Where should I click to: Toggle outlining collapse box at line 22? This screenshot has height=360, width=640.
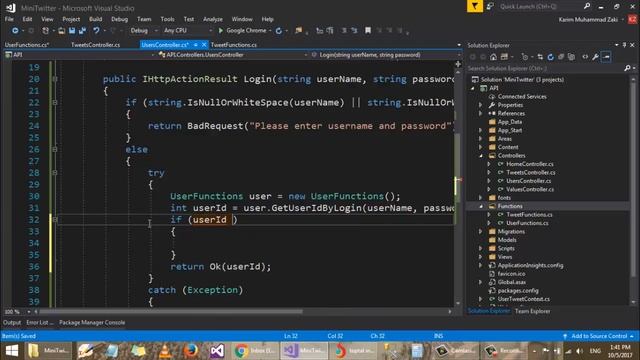click(55, 102)
